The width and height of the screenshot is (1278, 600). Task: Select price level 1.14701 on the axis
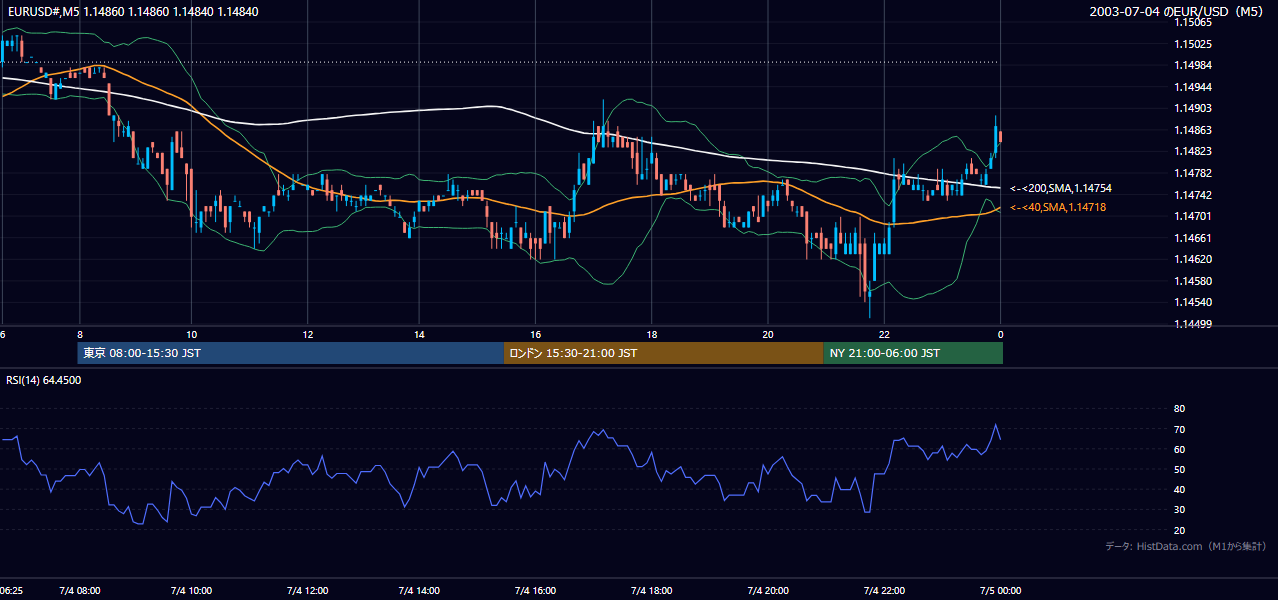click(x=1192, y=216)
